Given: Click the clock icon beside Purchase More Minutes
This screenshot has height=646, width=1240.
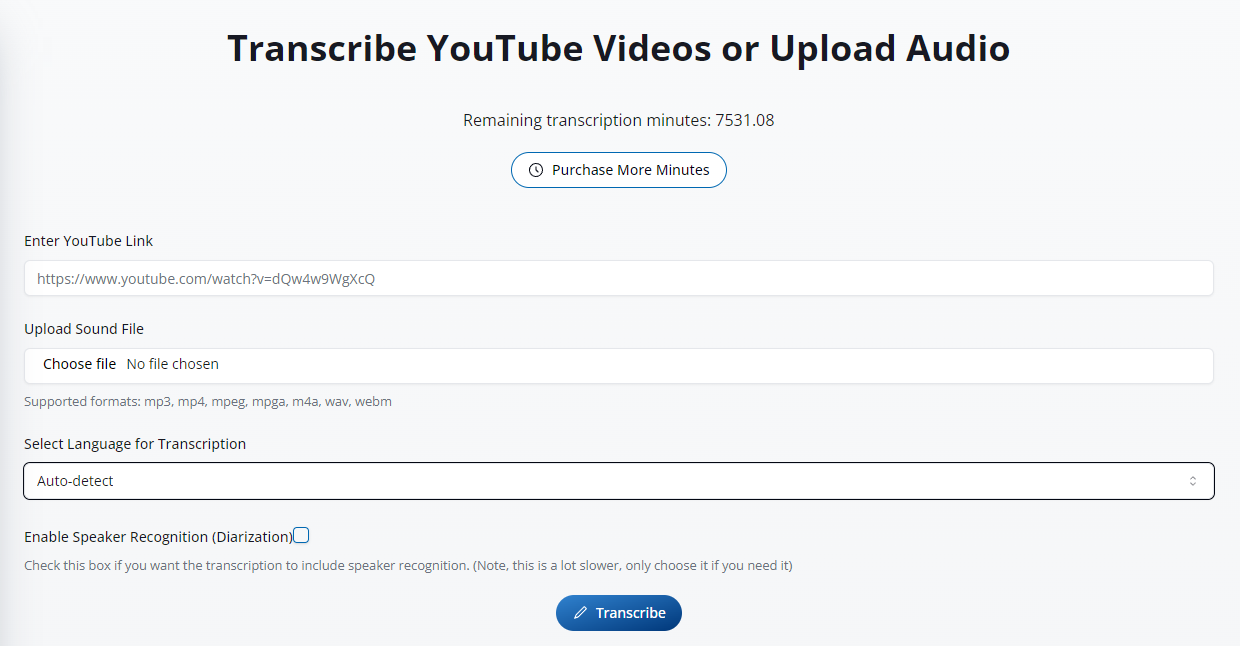Looking at the screenshot, I should click(x=536, y=170).
